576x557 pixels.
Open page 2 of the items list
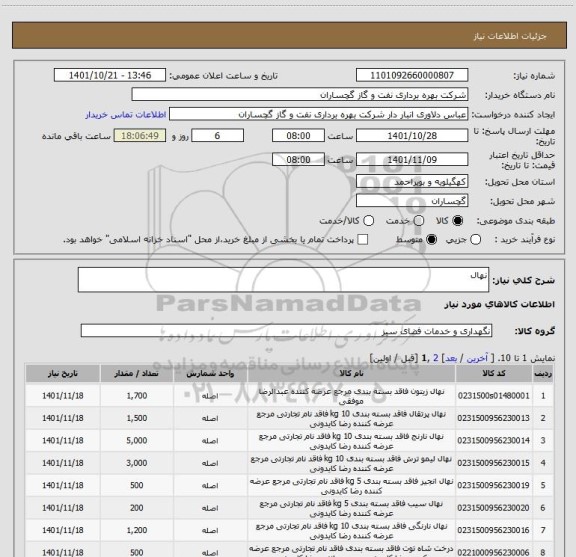(x=436, y=358)
